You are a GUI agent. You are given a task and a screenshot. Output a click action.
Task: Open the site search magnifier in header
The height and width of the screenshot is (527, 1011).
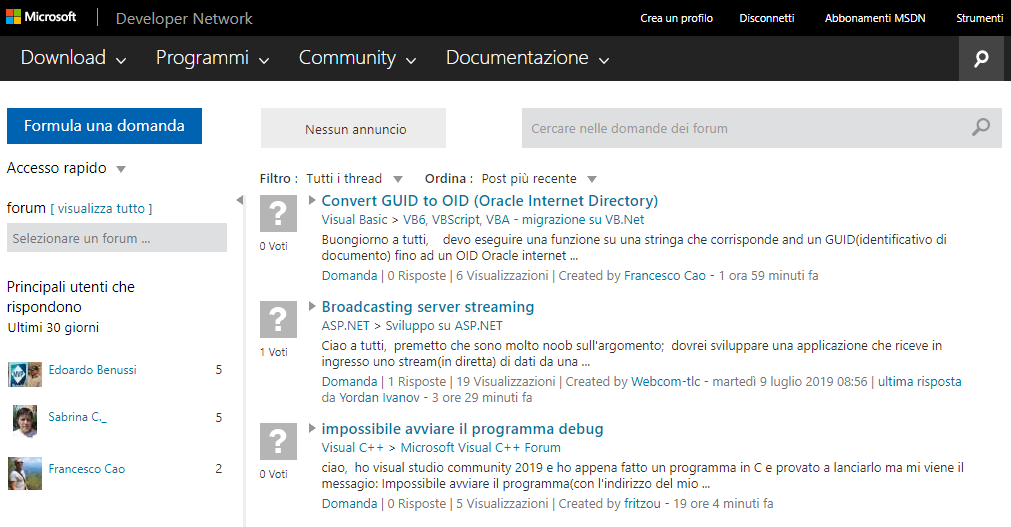point(981,59)
